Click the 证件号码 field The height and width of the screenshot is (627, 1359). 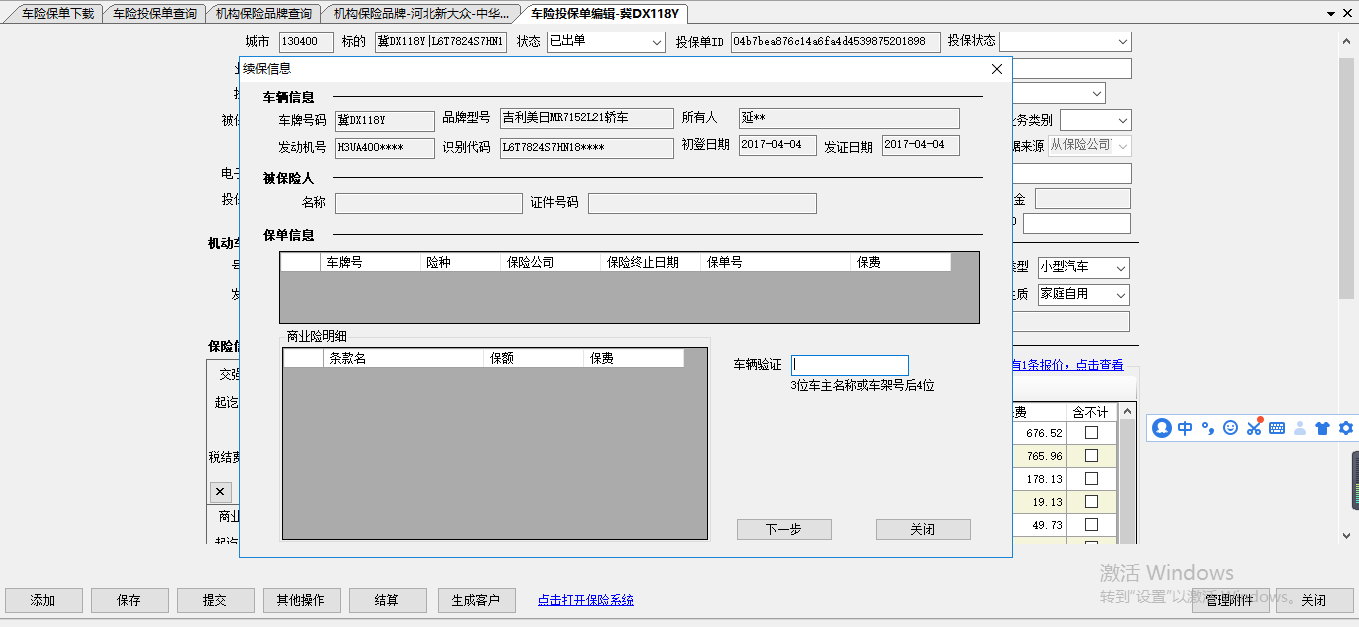(702, 204)
